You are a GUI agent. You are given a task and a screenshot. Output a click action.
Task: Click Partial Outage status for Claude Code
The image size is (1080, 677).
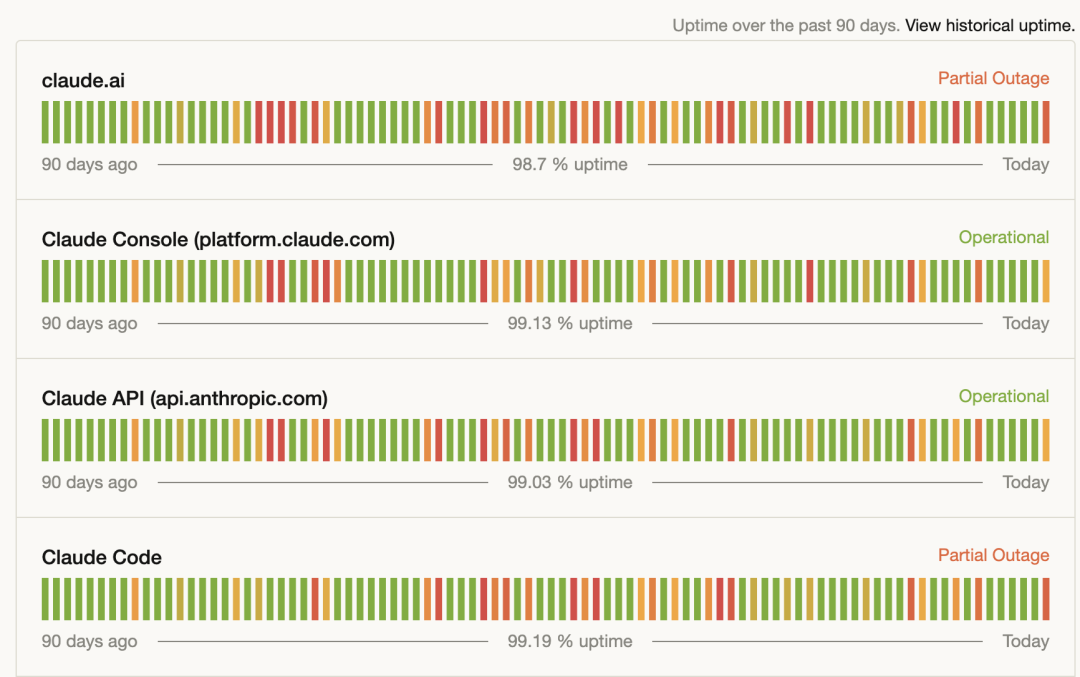[x=993, y=555]
